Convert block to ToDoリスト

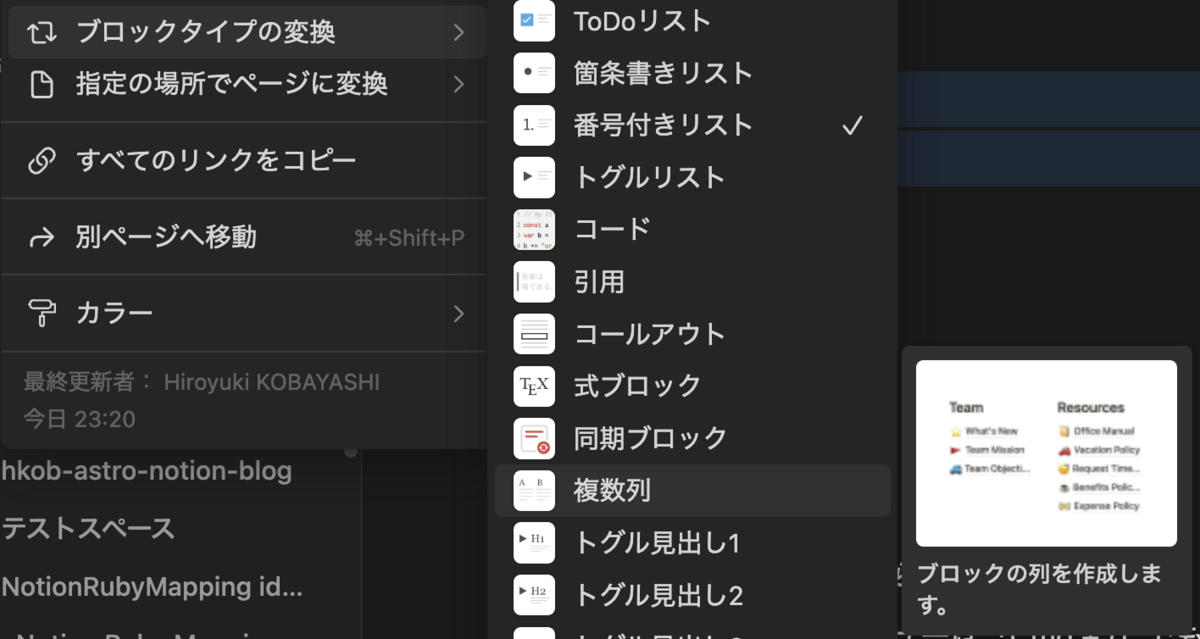point(692,21)
